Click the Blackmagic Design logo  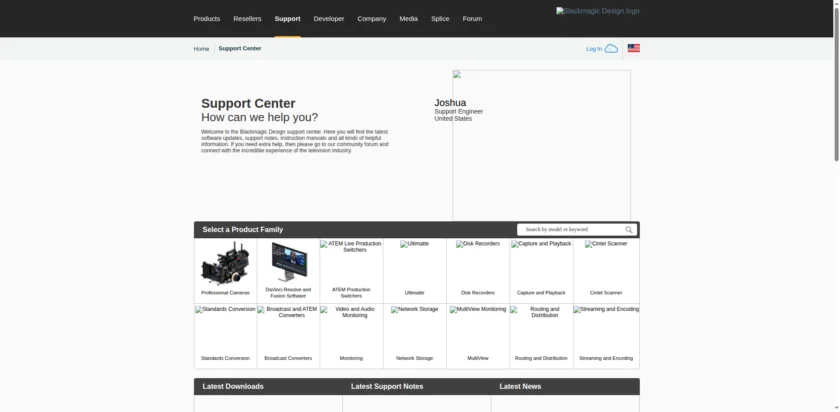597,11
